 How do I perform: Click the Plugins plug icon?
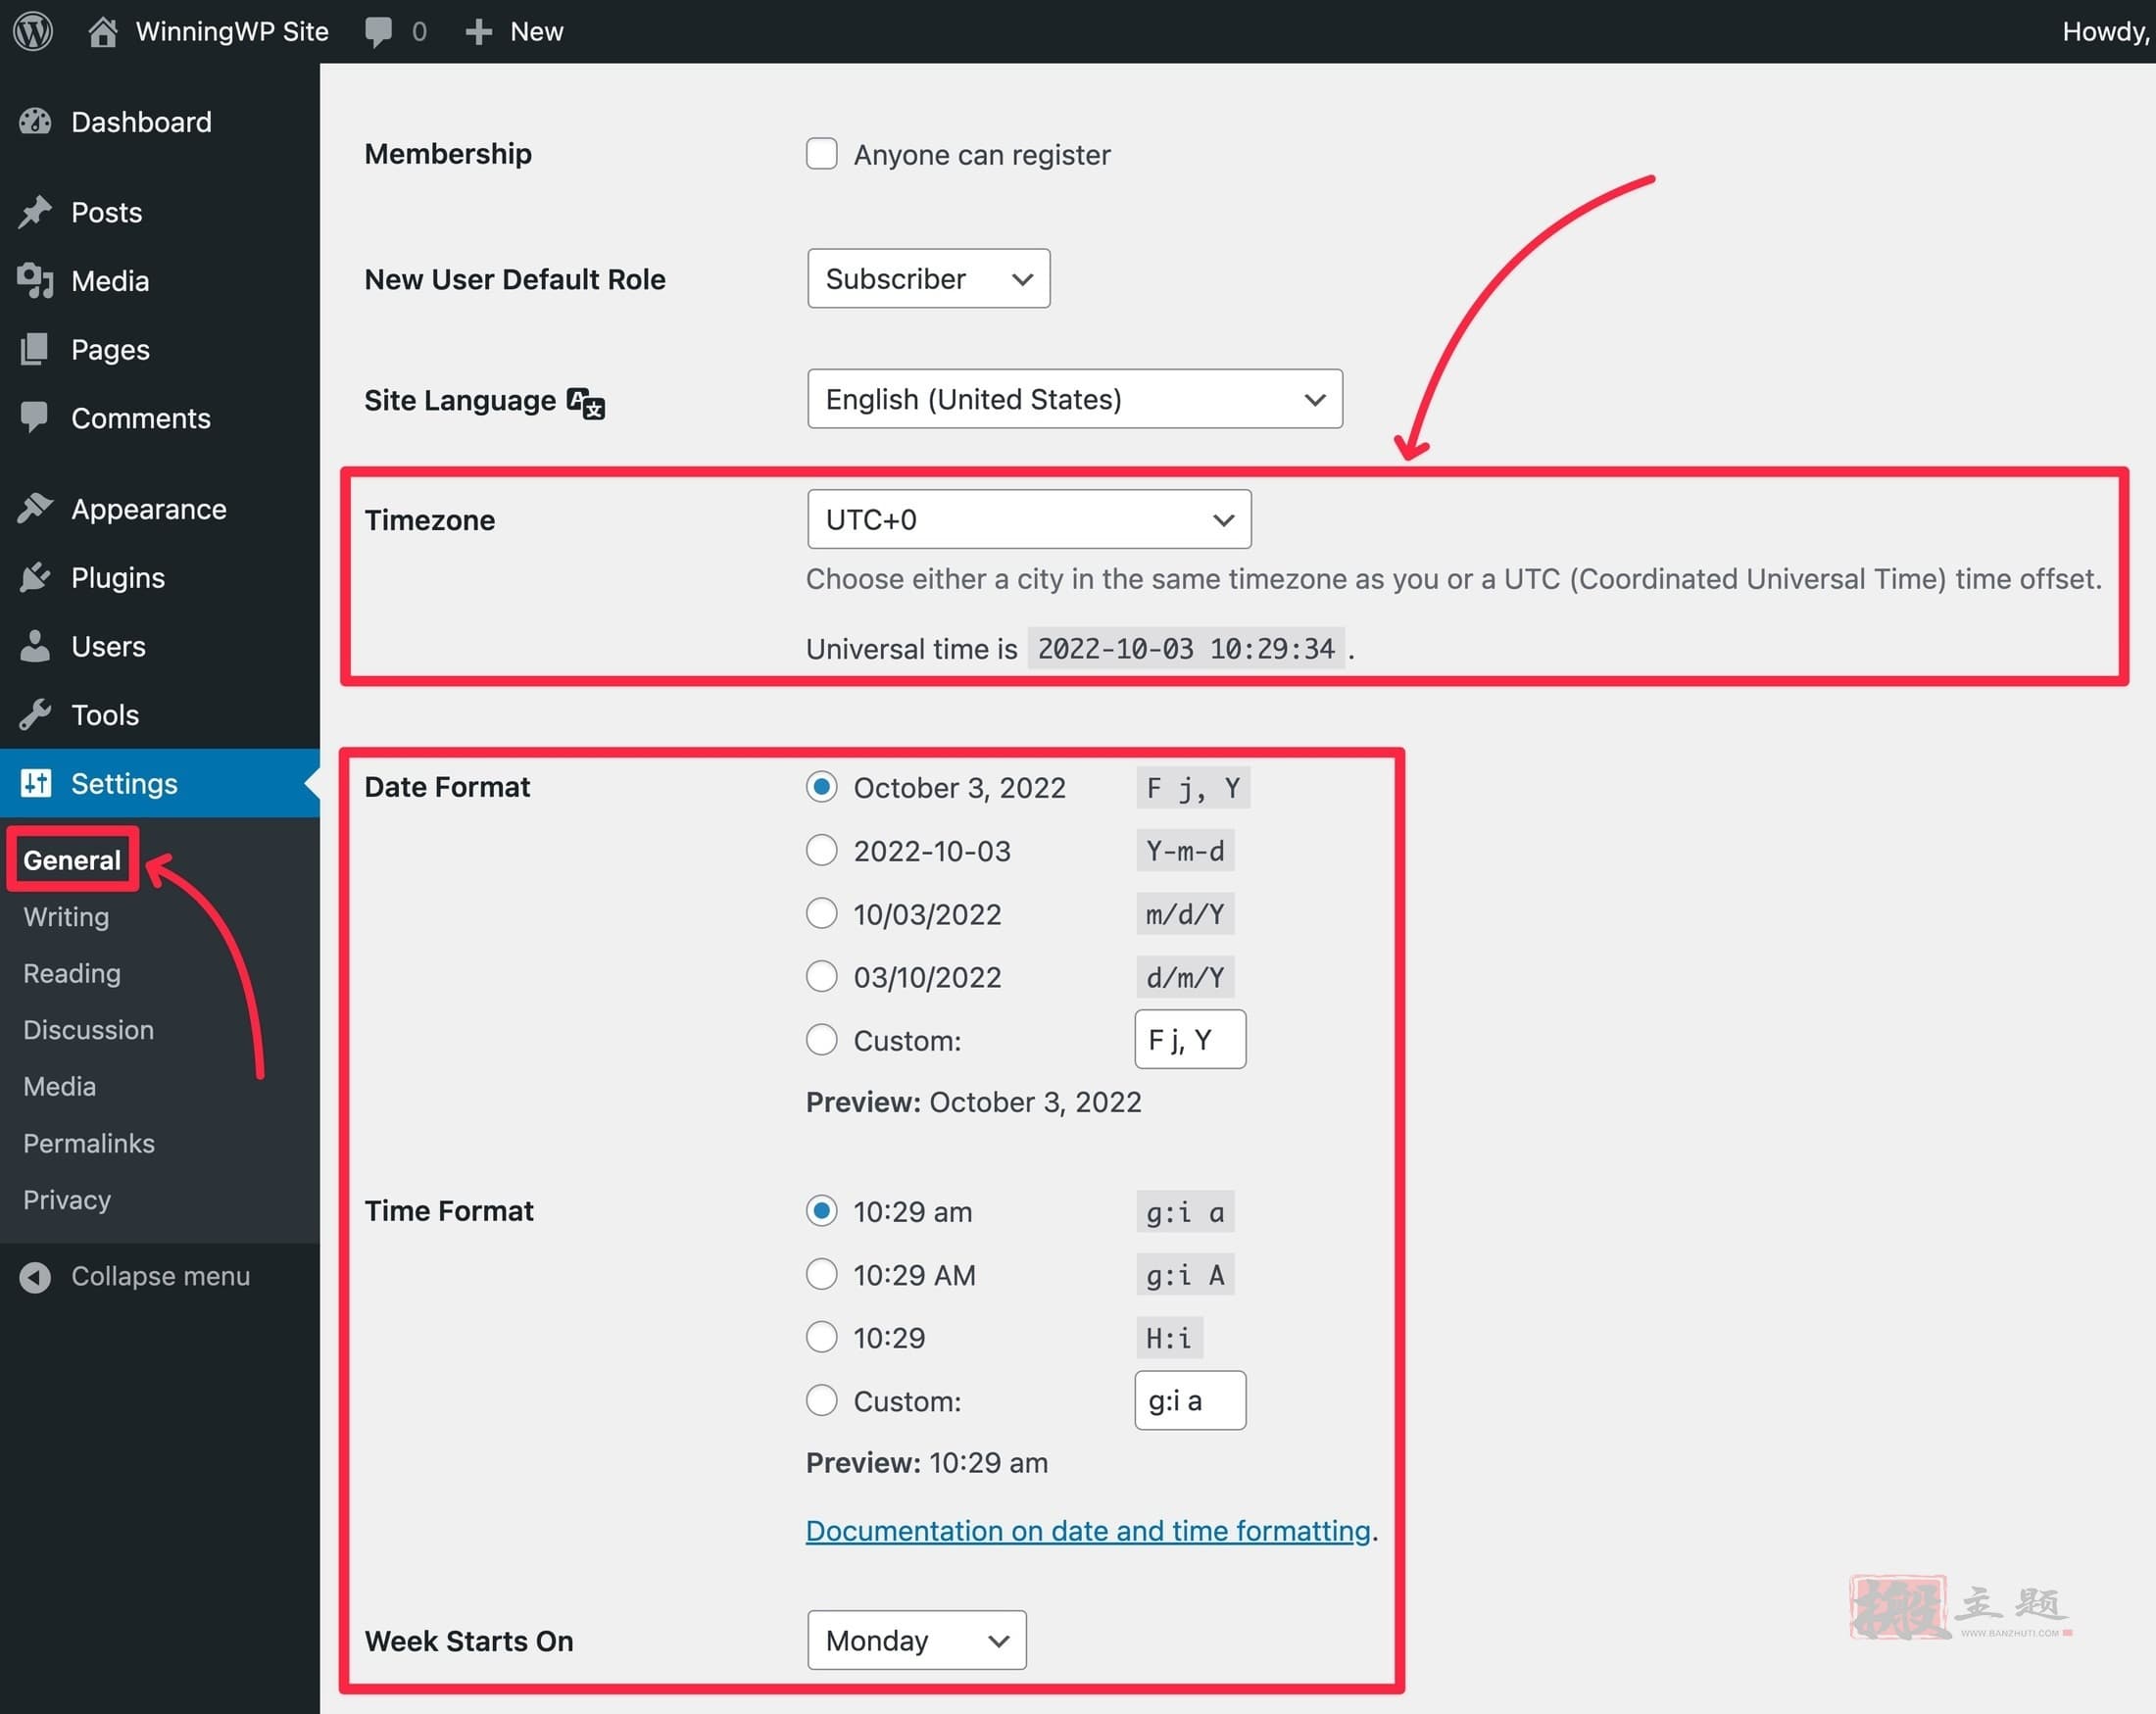click(35, 577)
